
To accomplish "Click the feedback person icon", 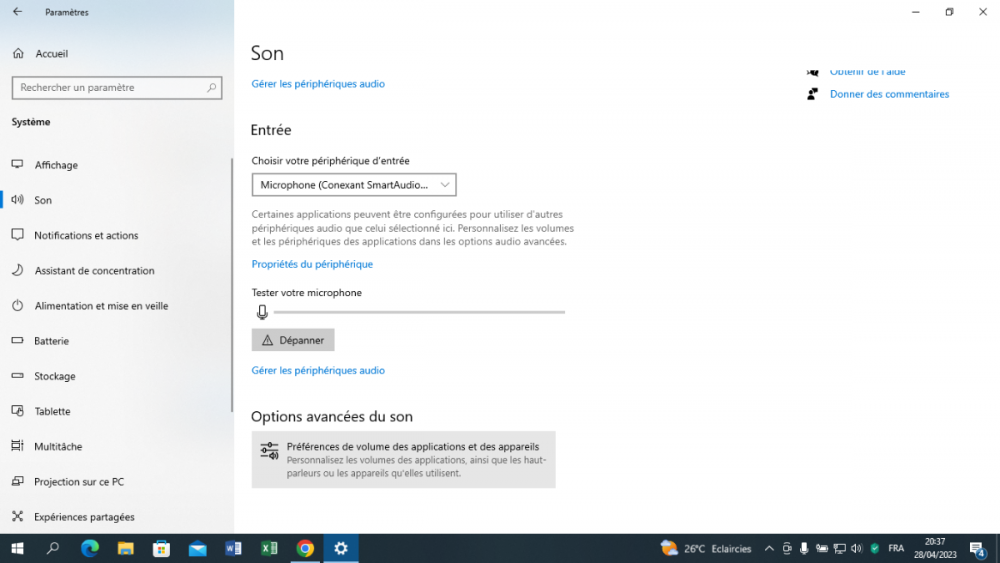I will pyautogui.click(x=812, y=94).
